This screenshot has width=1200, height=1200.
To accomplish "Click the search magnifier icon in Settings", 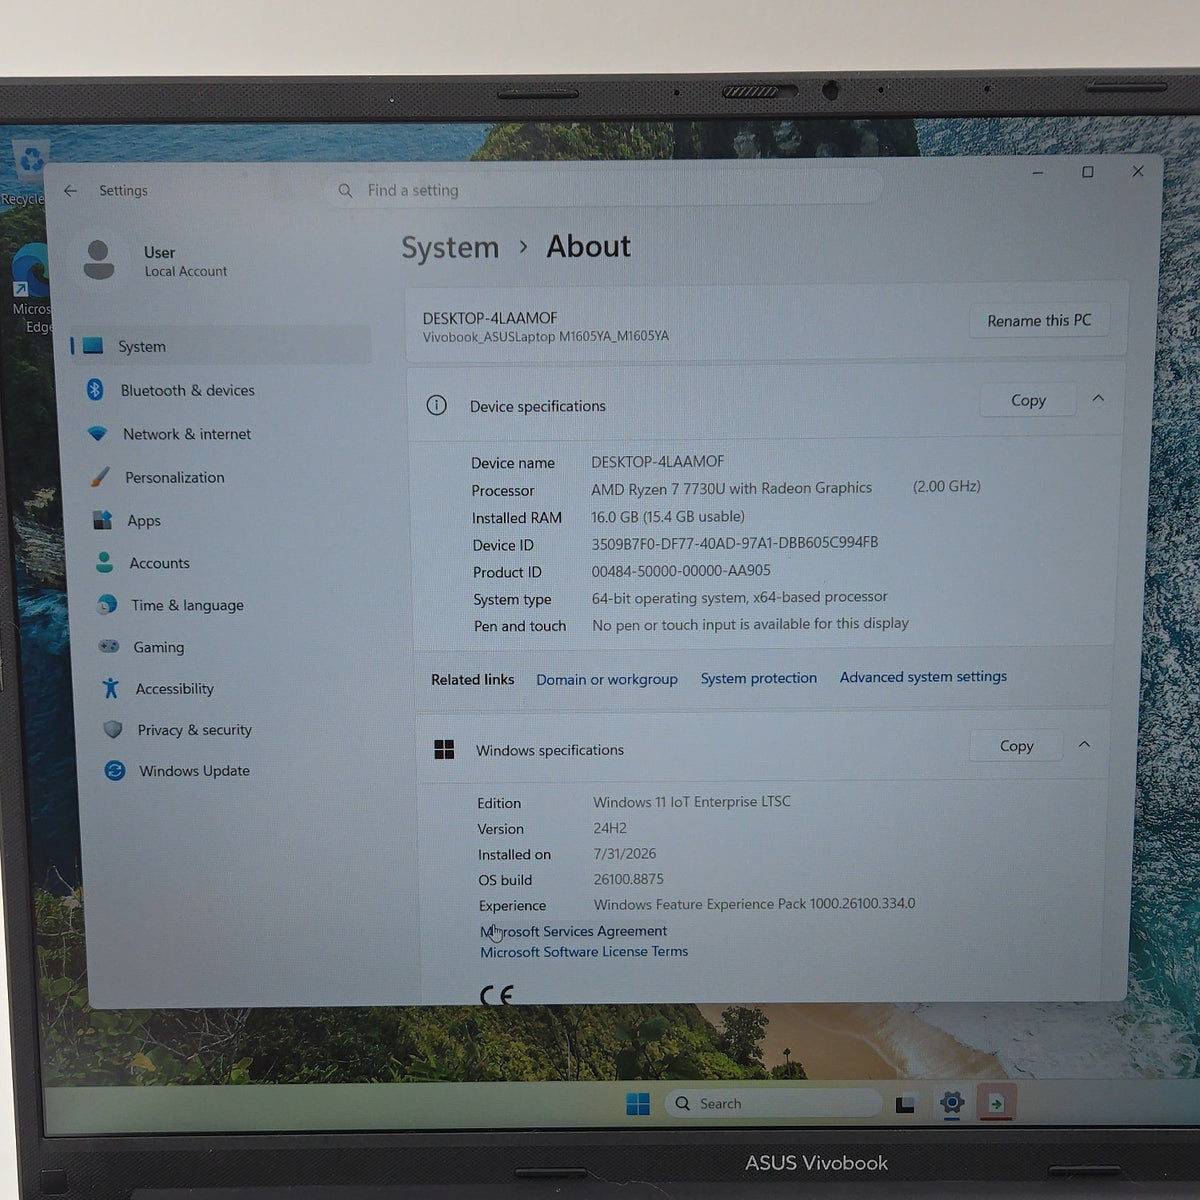I will tap(345, 190).
